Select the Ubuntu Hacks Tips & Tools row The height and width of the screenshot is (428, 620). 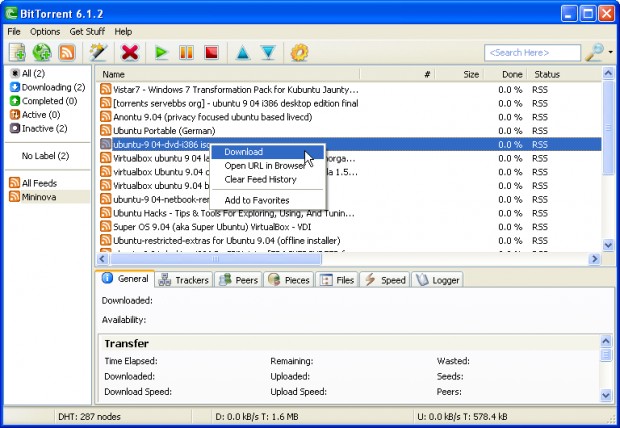point(350,213)
